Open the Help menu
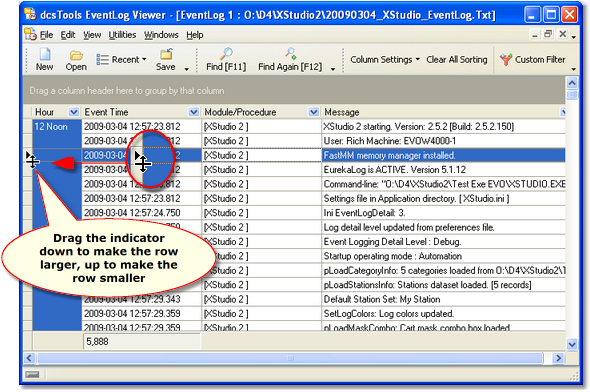Screen dimensions: 590x392 pos(195,35)
